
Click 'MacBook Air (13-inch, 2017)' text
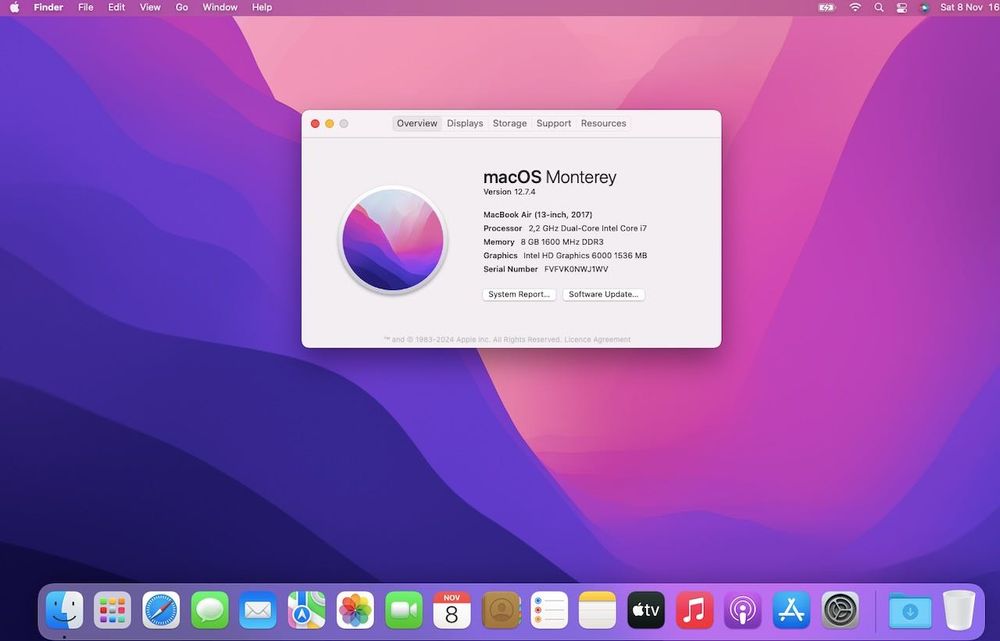tap(538, 214)
